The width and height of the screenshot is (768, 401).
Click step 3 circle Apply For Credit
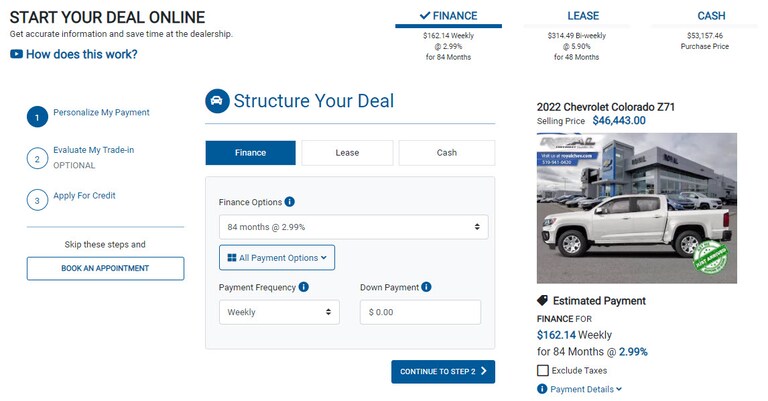click(37, 199)
